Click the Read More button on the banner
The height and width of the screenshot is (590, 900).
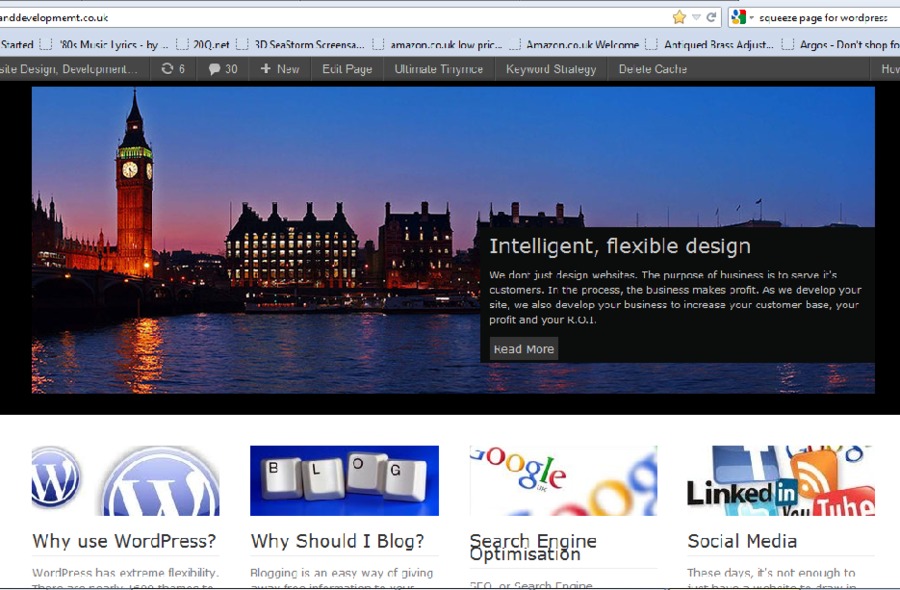(523, 348)
